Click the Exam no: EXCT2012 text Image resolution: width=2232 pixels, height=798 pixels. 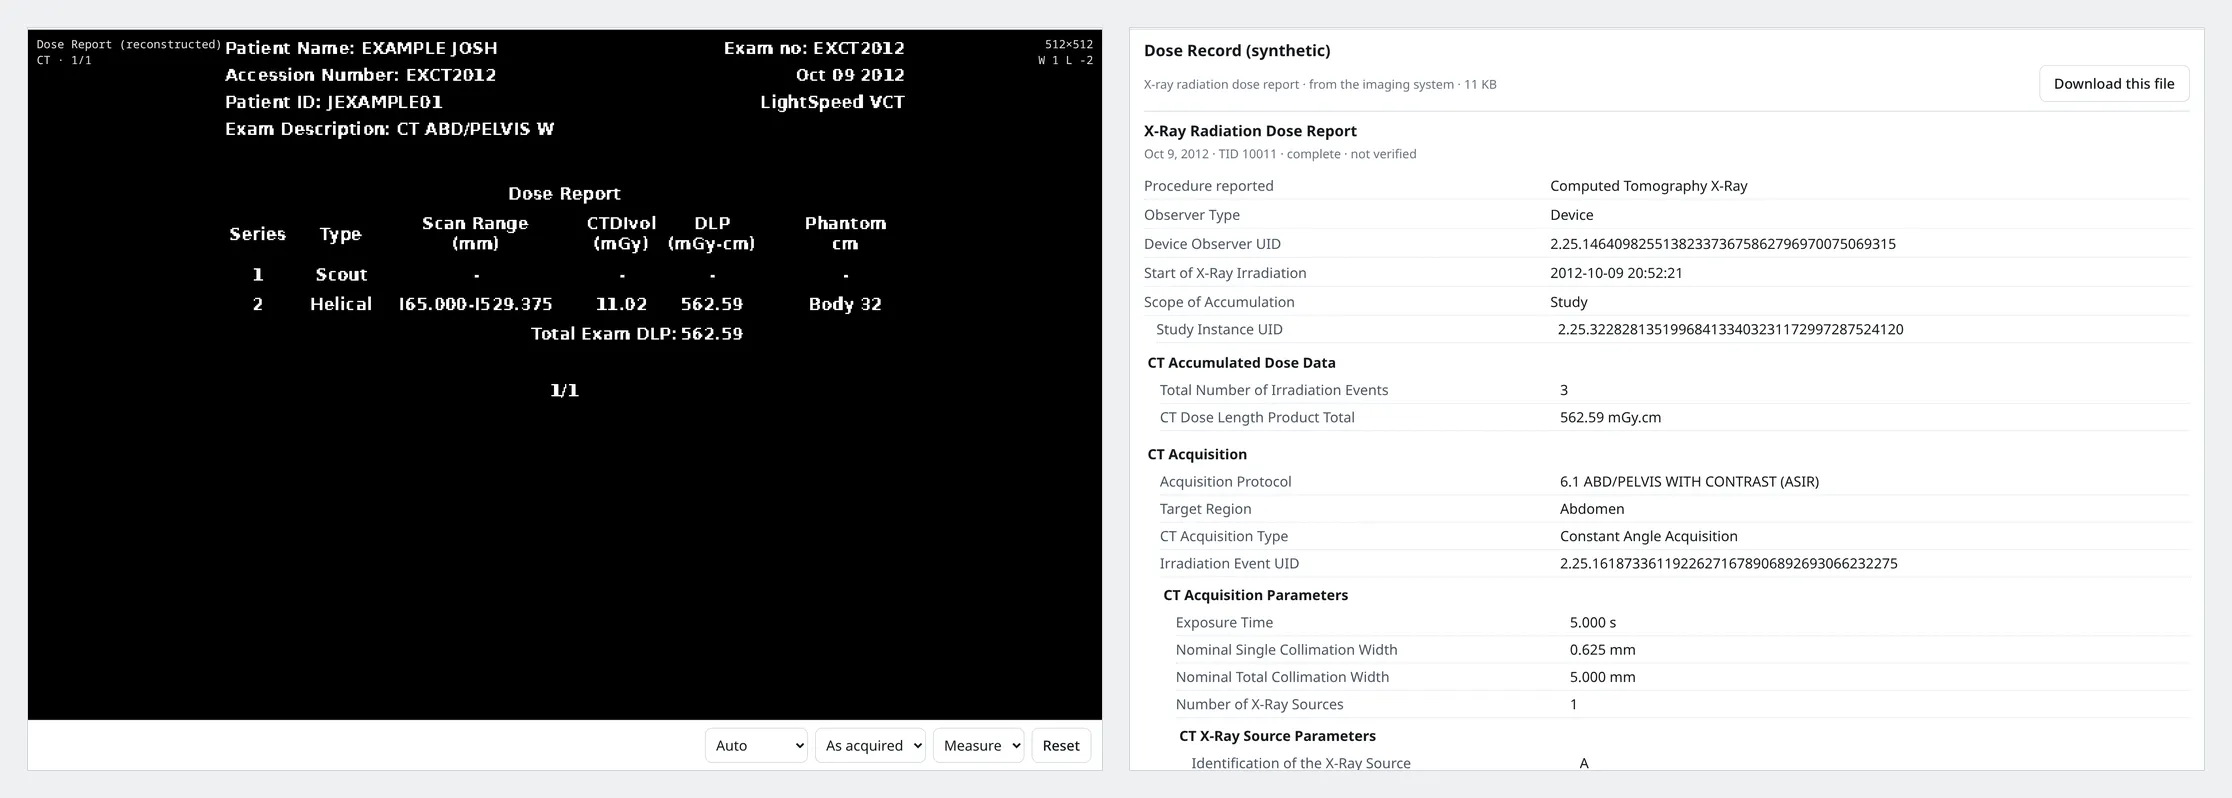(814, 48)
